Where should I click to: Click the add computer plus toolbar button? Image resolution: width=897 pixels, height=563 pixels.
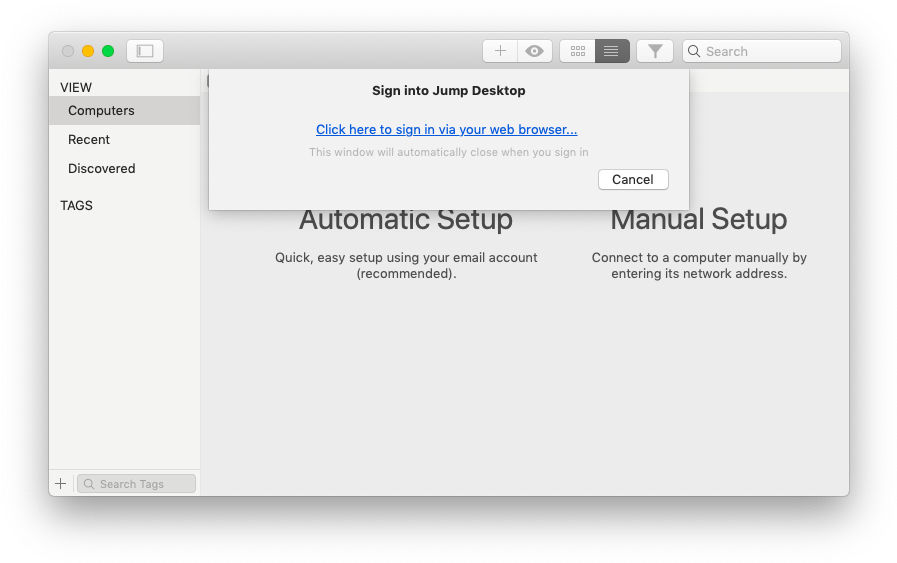tap(500, 51)
